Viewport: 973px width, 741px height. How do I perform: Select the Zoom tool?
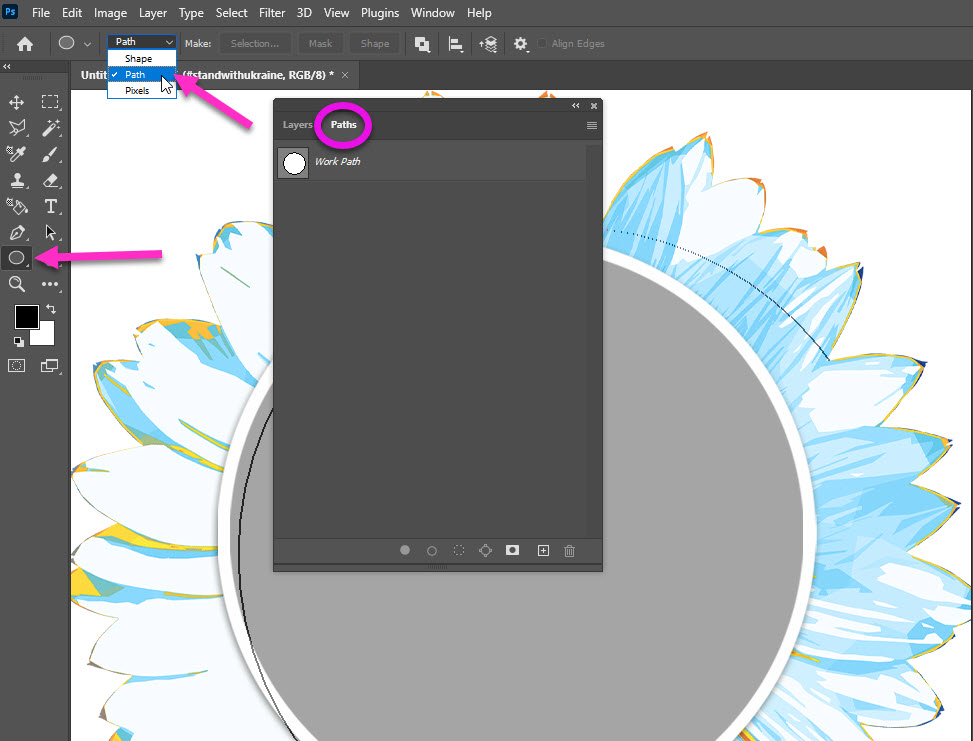(17, 284)
